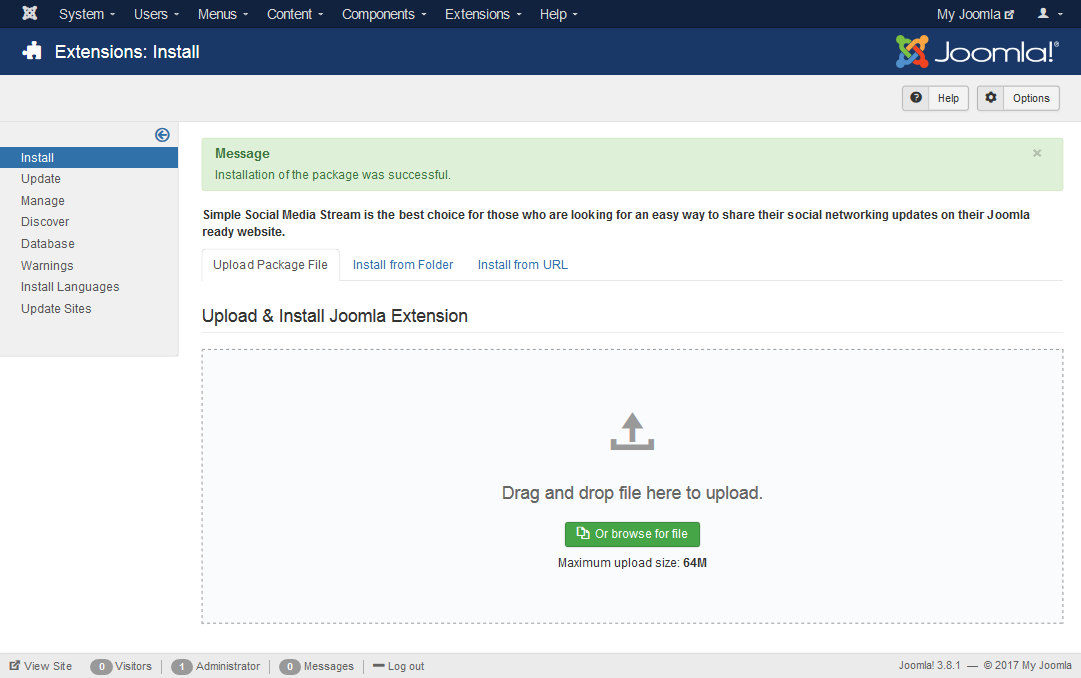Click the gear Options icon
The height and width of the screenshot is (678, 1081).
click(x=991, y=98)
